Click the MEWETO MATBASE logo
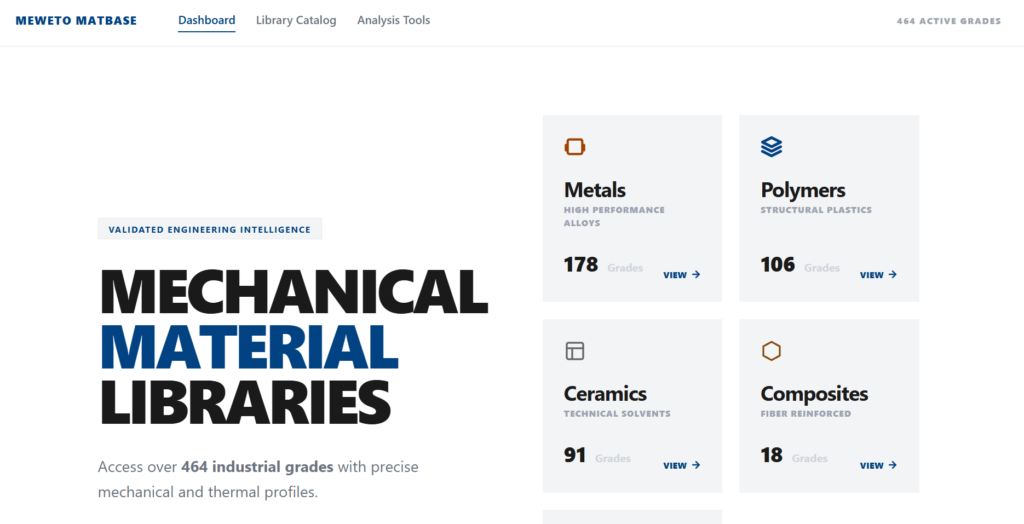Viewport: 1024px width, 524px height. 76,20
